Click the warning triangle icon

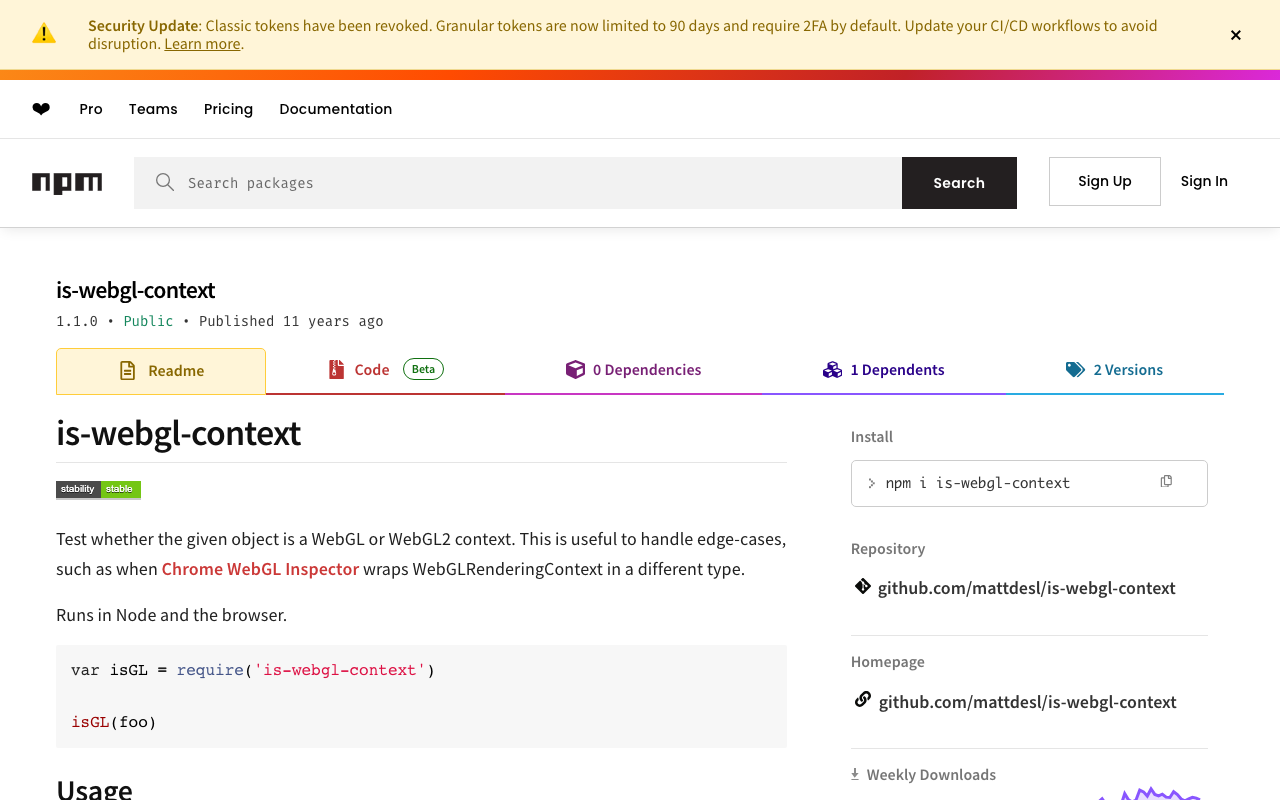click(44, 34)
